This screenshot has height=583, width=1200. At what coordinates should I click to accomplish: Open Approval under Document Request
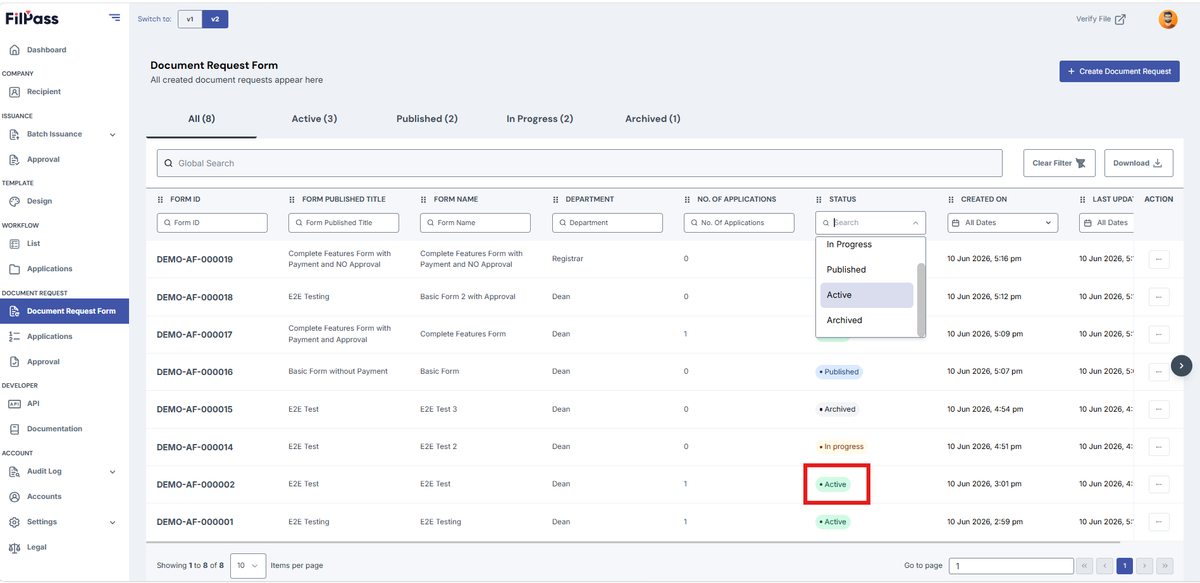click(x=43, y=362)
